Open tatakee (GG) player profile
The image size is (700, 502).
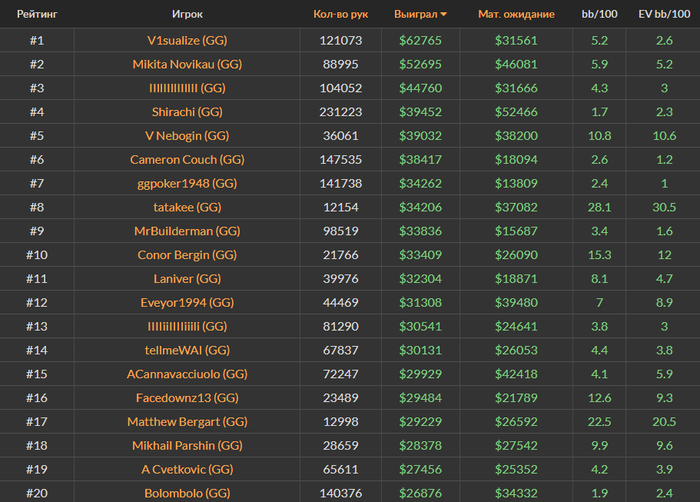[x=187, y=207]
